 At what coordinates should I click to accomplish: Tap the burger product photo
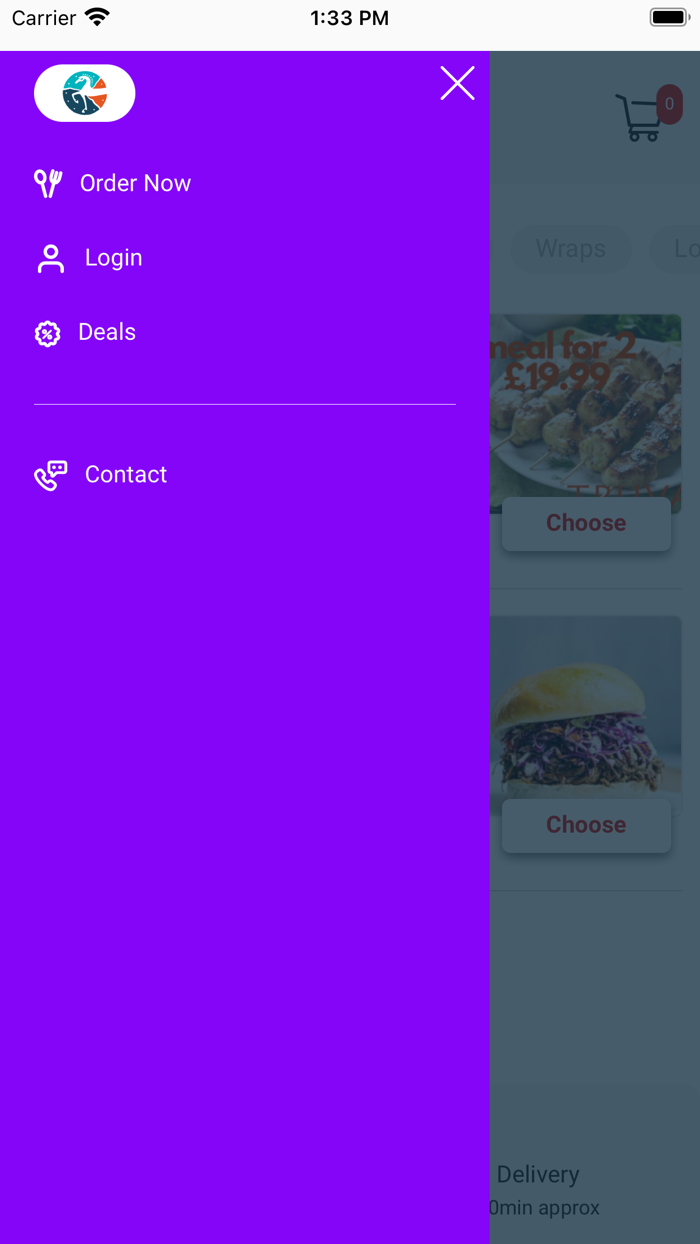pos(586,715)
